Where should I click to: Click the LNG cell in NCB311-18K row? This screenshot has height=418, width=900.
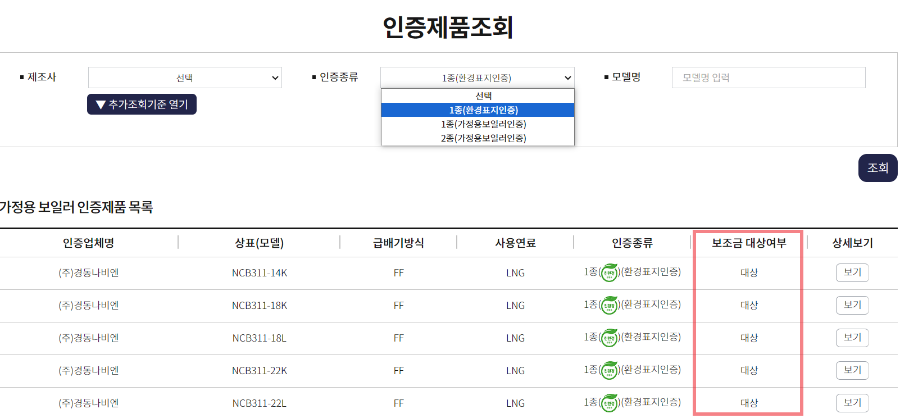pyautogui.click(x=515, y=305)
